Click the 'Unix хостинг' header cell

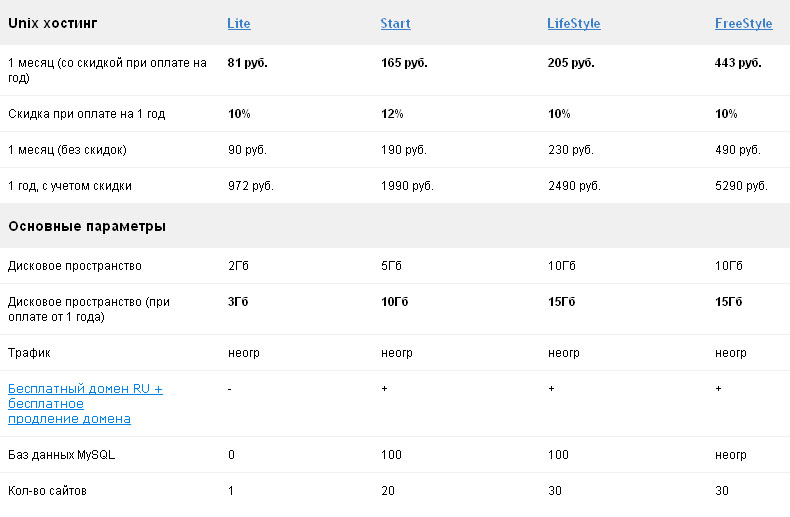tap(53, 23)
